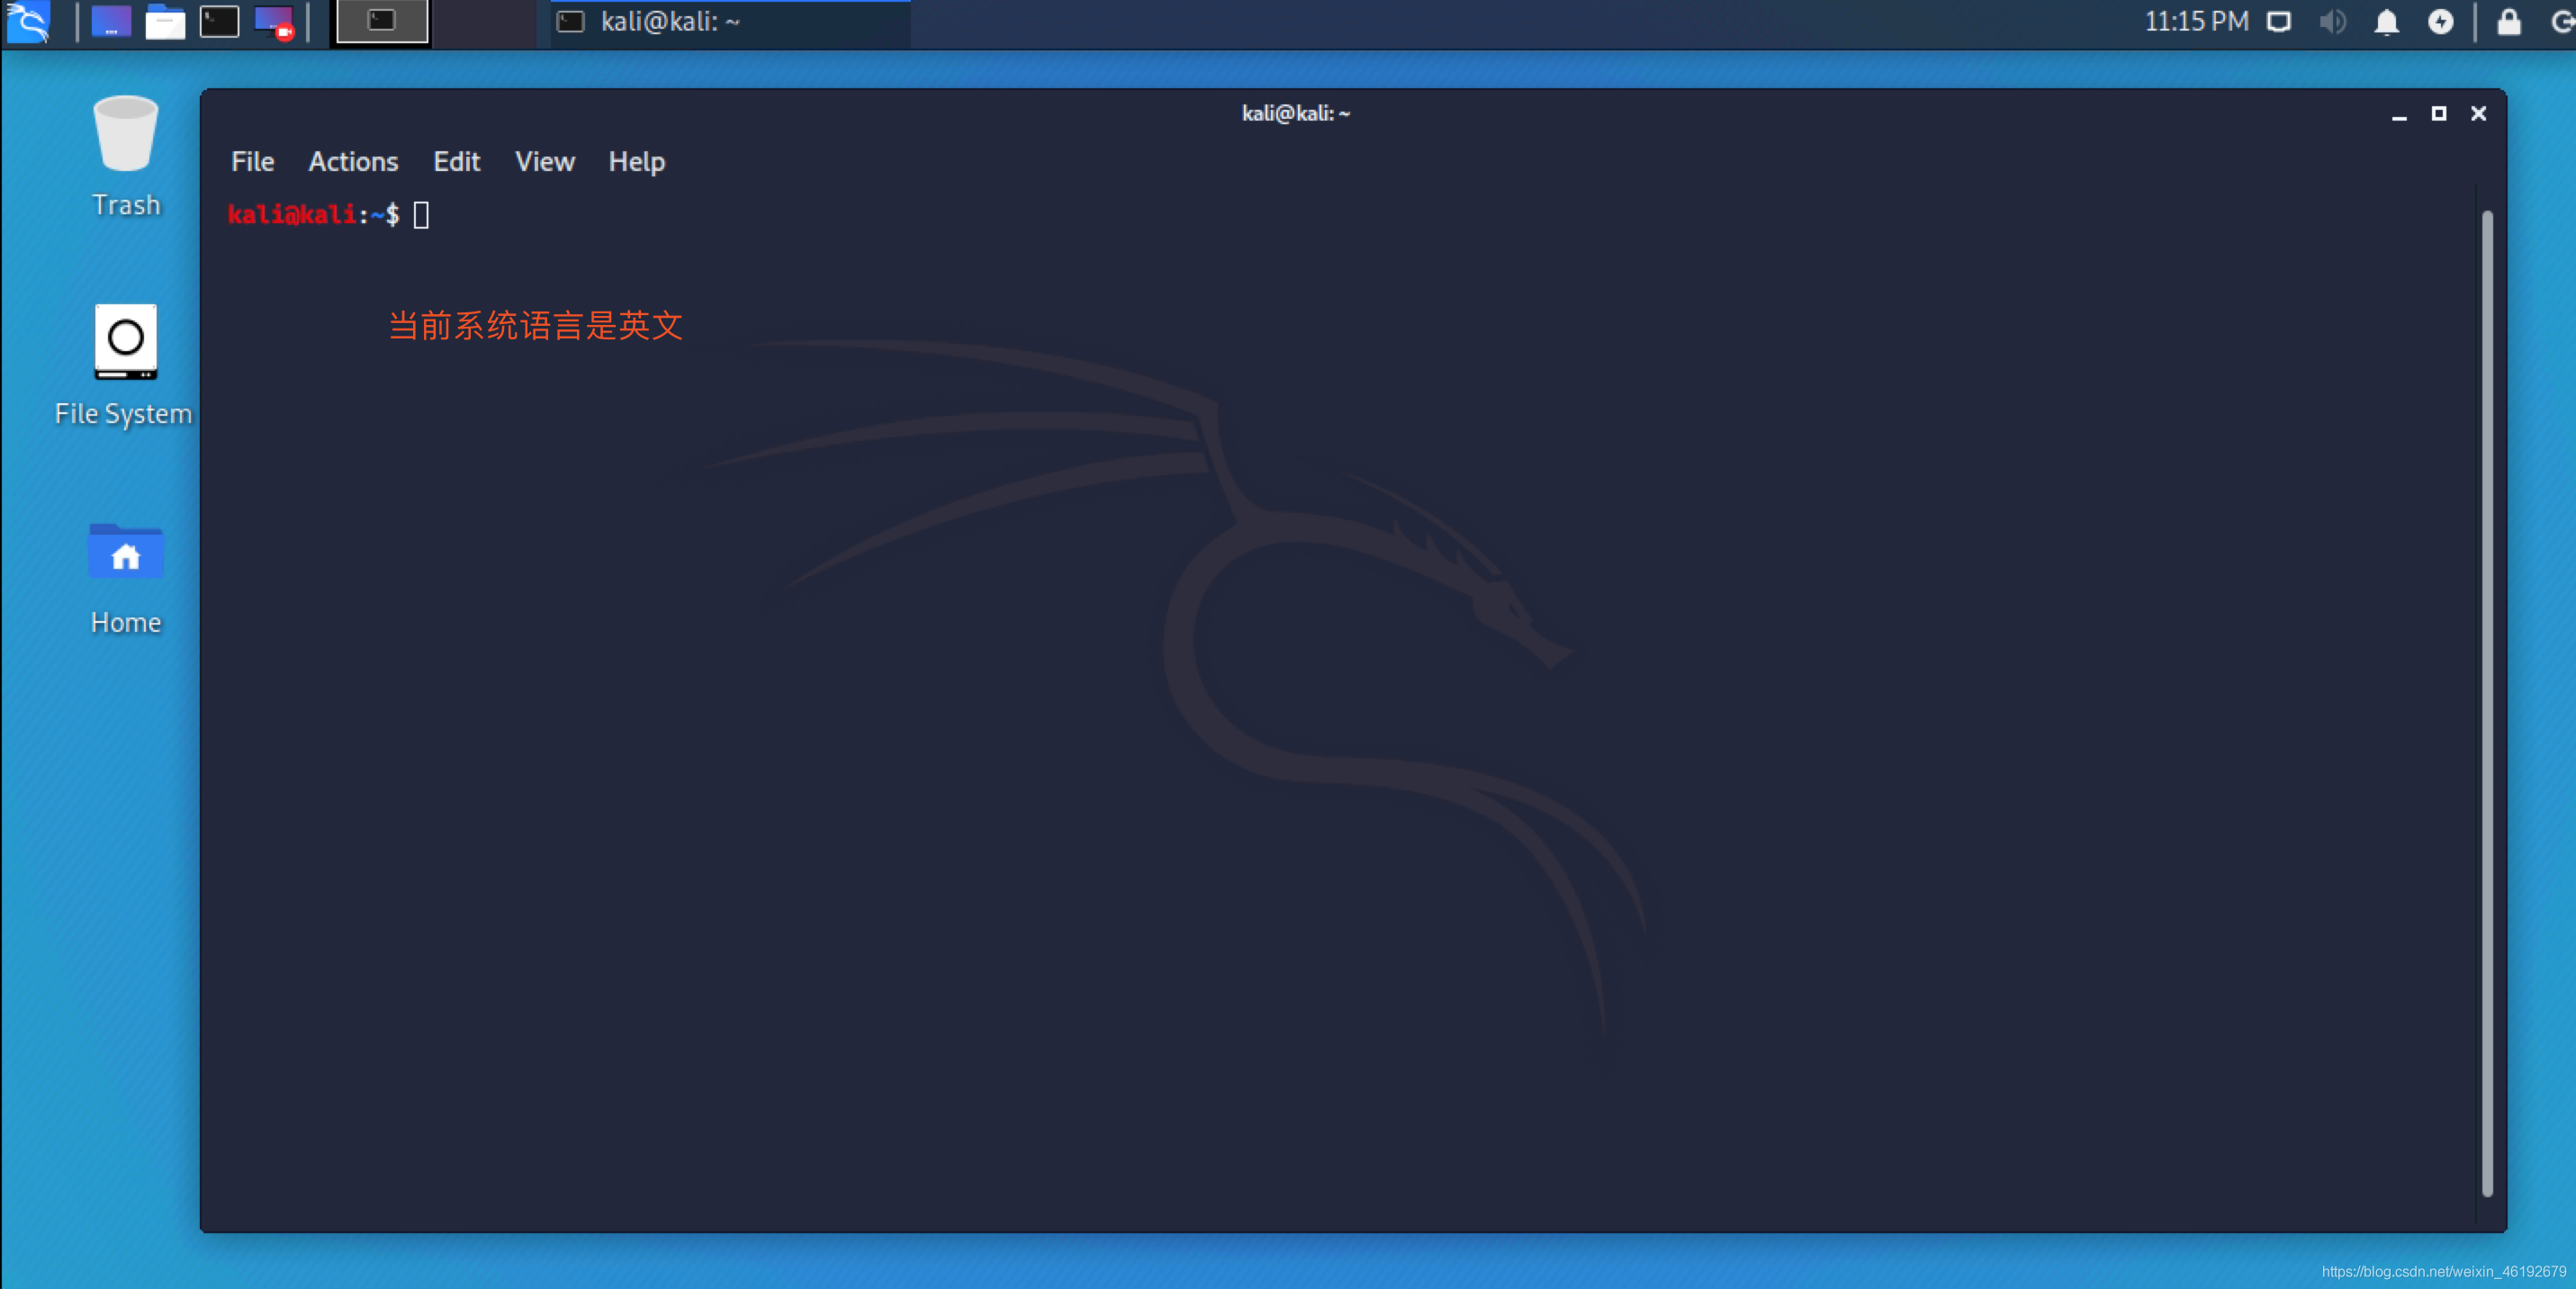Image resolution: width=2576 pixels, height=1289 pixels.
Task: Open the notifications bell icon
Action: (2386, 21)
